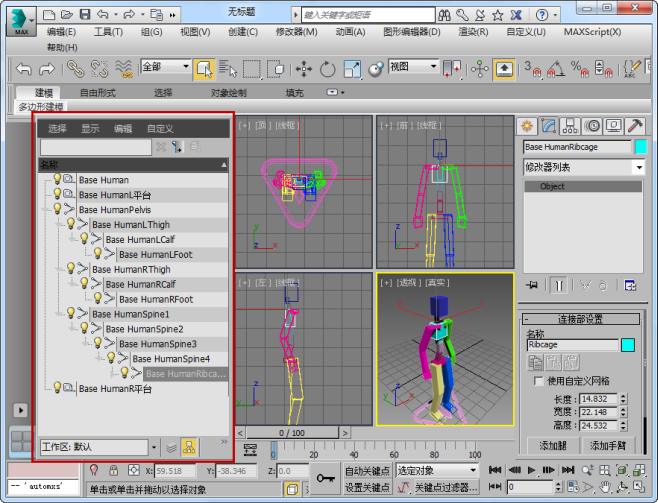Open the reference coordinate system dropdown 视图
This screenshot has height=503, width=658.
(413, 67)
